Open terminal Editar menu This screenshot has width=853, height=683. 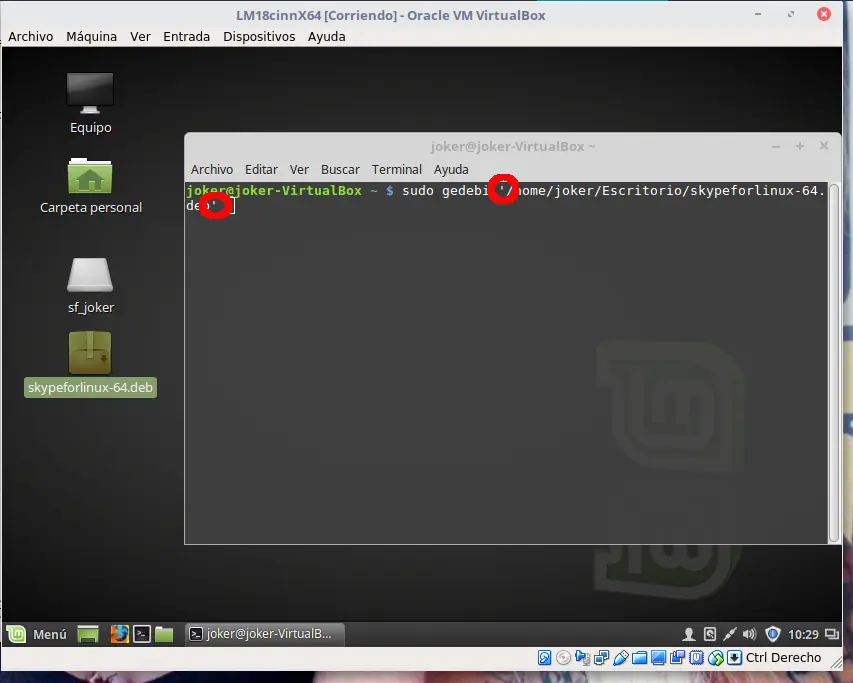coord(261,170)
